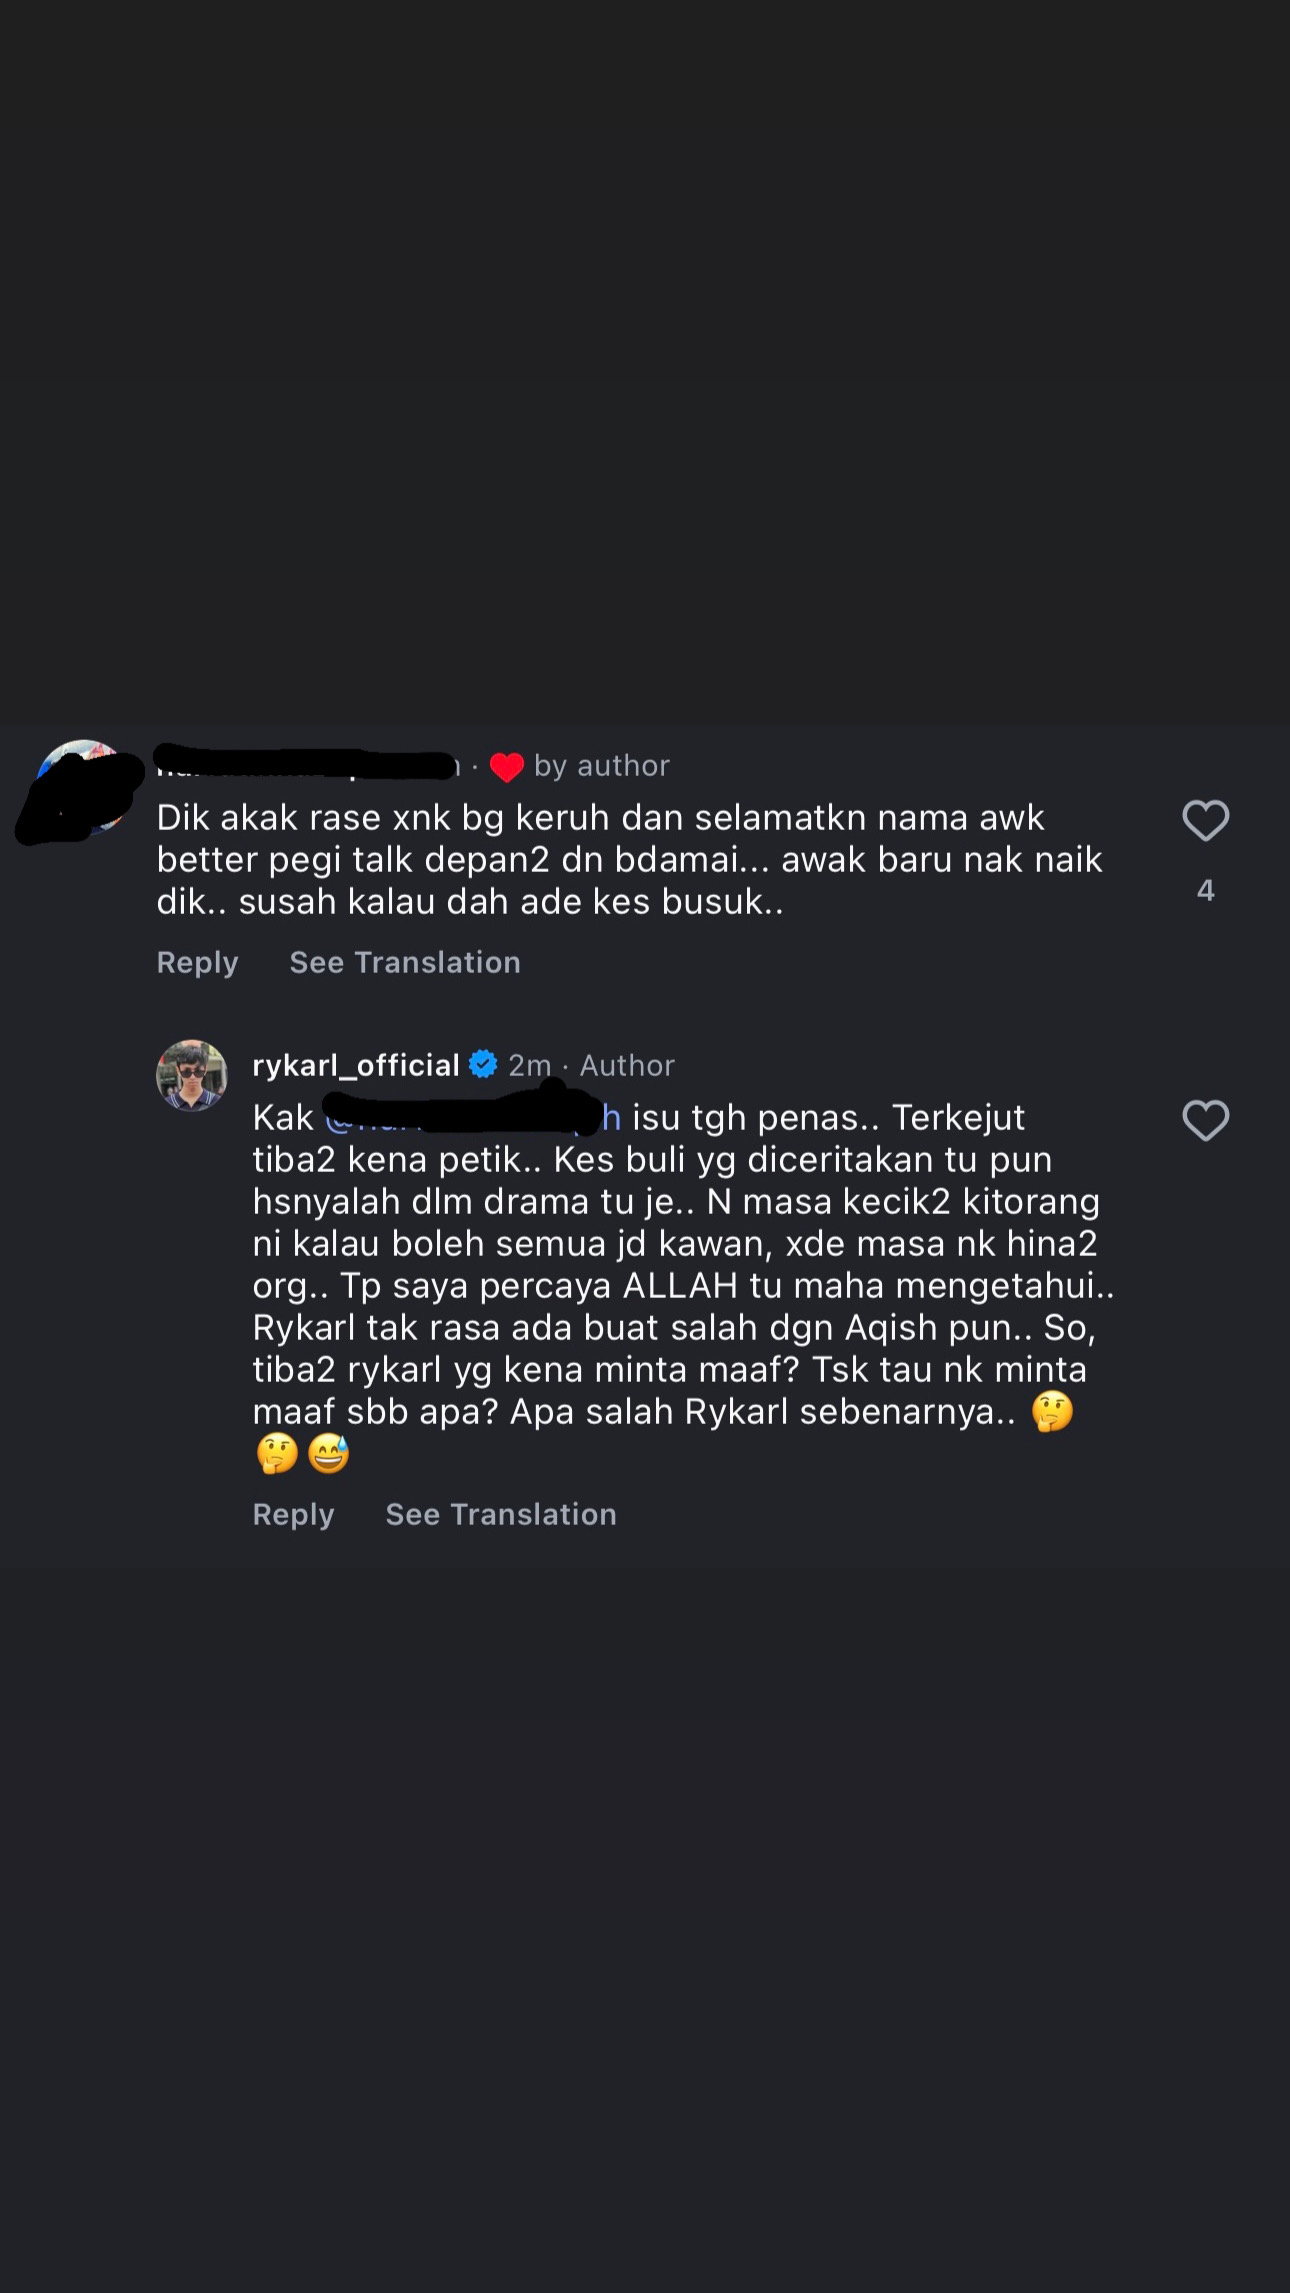Tap the 'Author' label beside 2m
This screenshot has width=1290, height=2293.
(x=627, y=1065)
